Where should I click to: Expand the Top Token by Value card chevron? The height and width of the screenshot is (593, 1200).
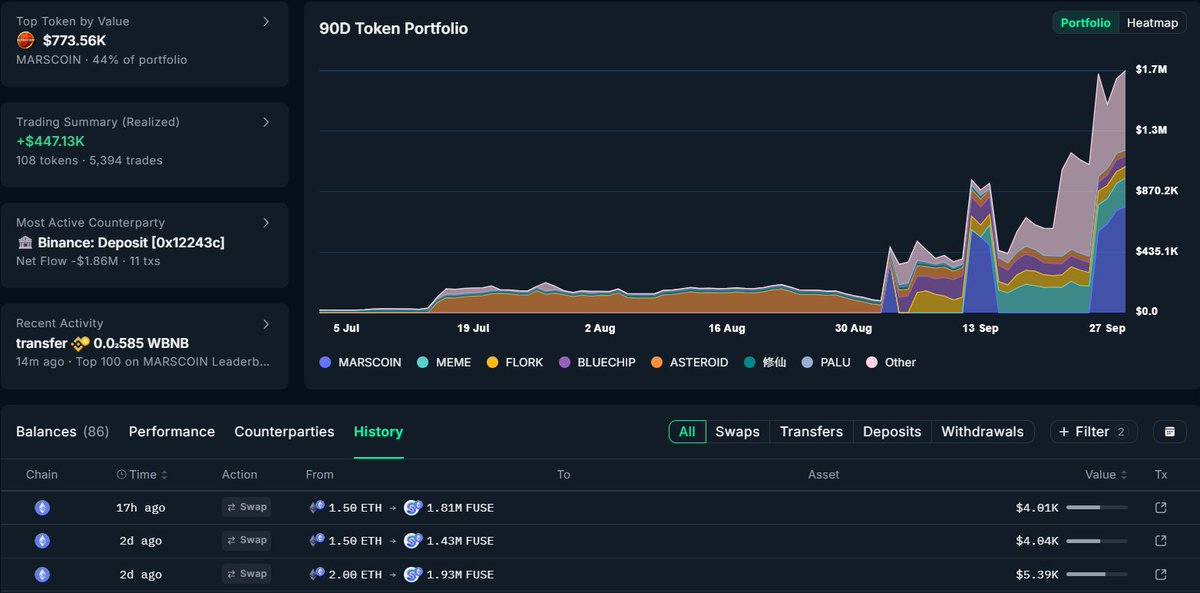(266, 21)
